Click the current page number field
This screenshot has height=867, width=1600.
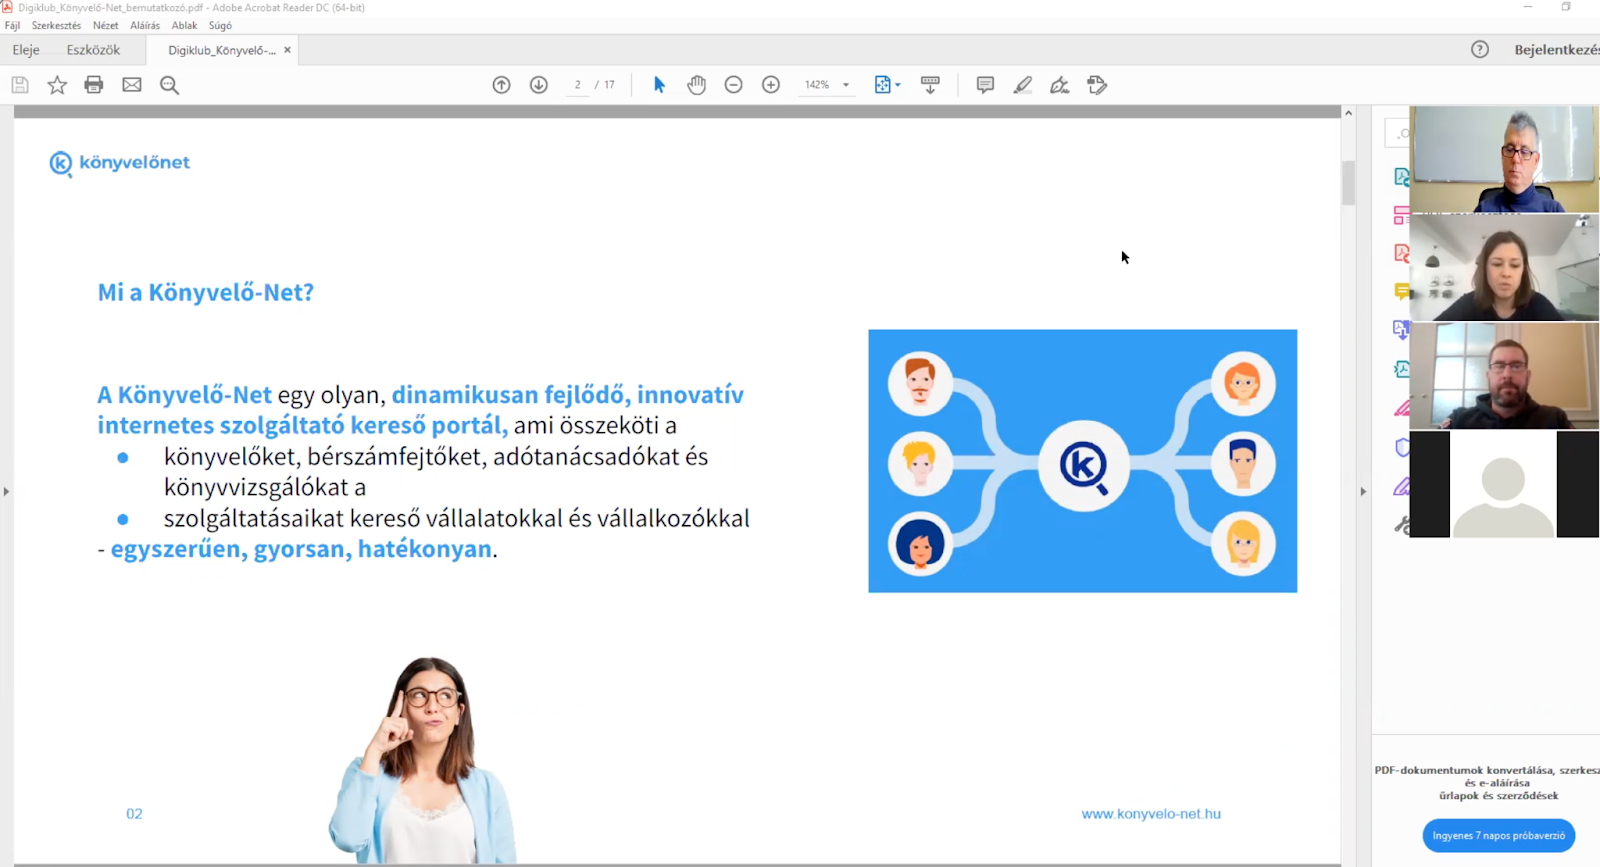pos(578,85)
